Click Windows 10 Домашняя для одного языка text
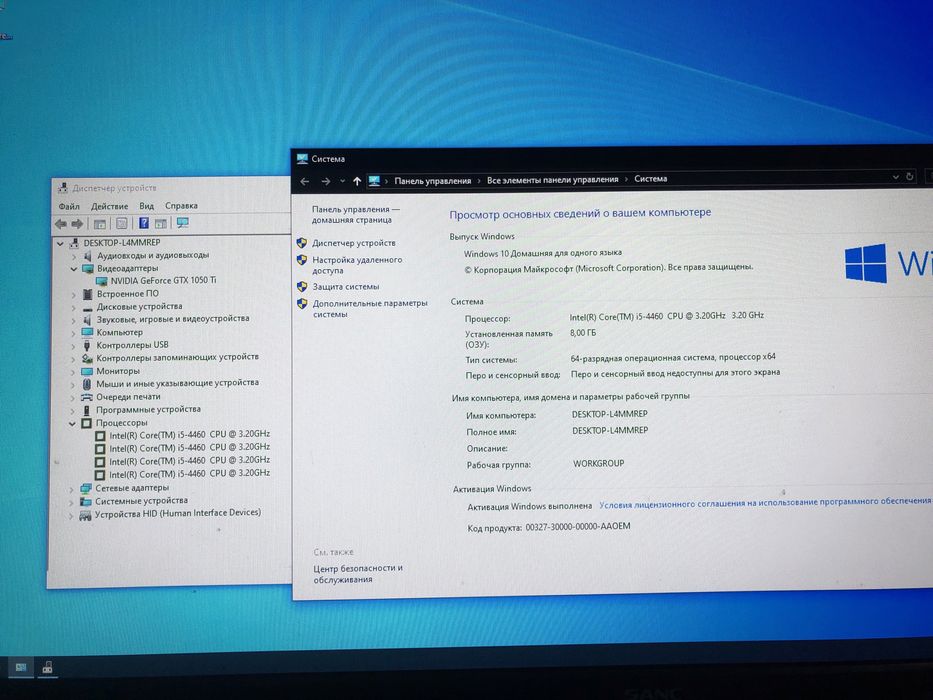The height and width of the screenshot is (700, 933). click(543, 253)
